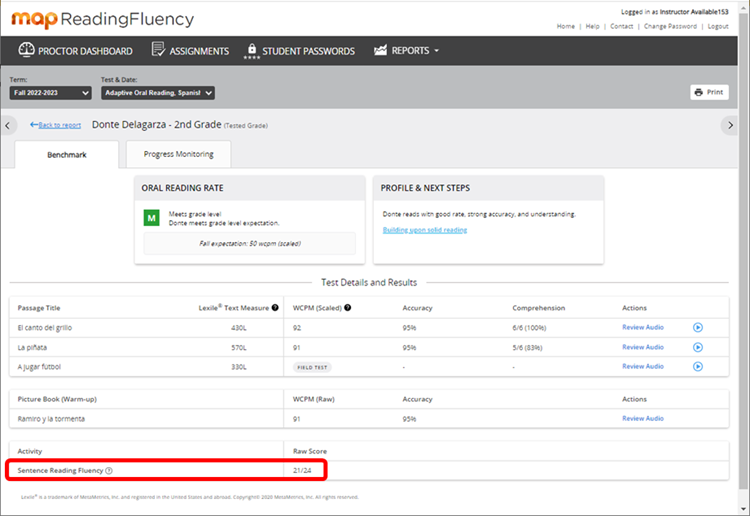
Task: Expand the Reports dropdown menu
Action: point(406,51)
